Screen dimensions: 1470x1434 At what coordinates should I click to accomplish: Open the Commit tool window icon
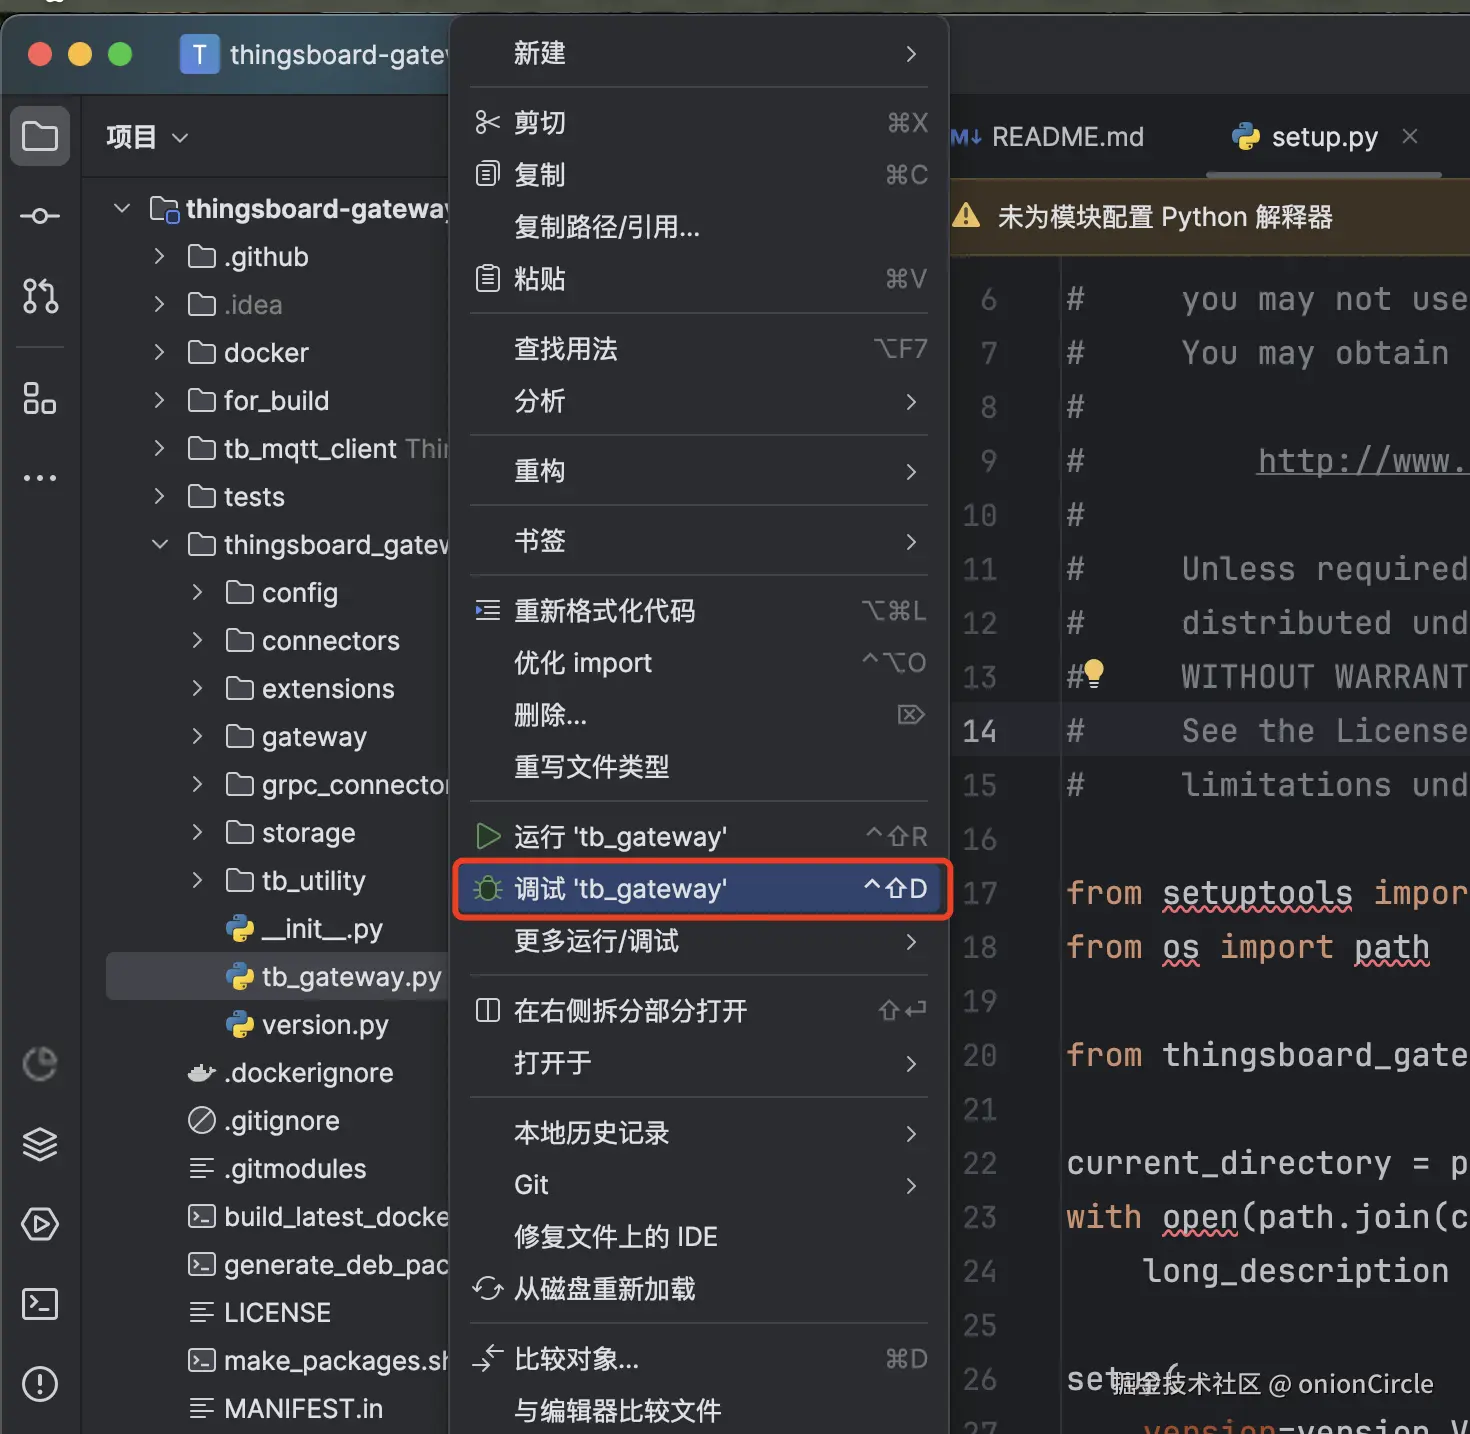click(x=40, y=216)
